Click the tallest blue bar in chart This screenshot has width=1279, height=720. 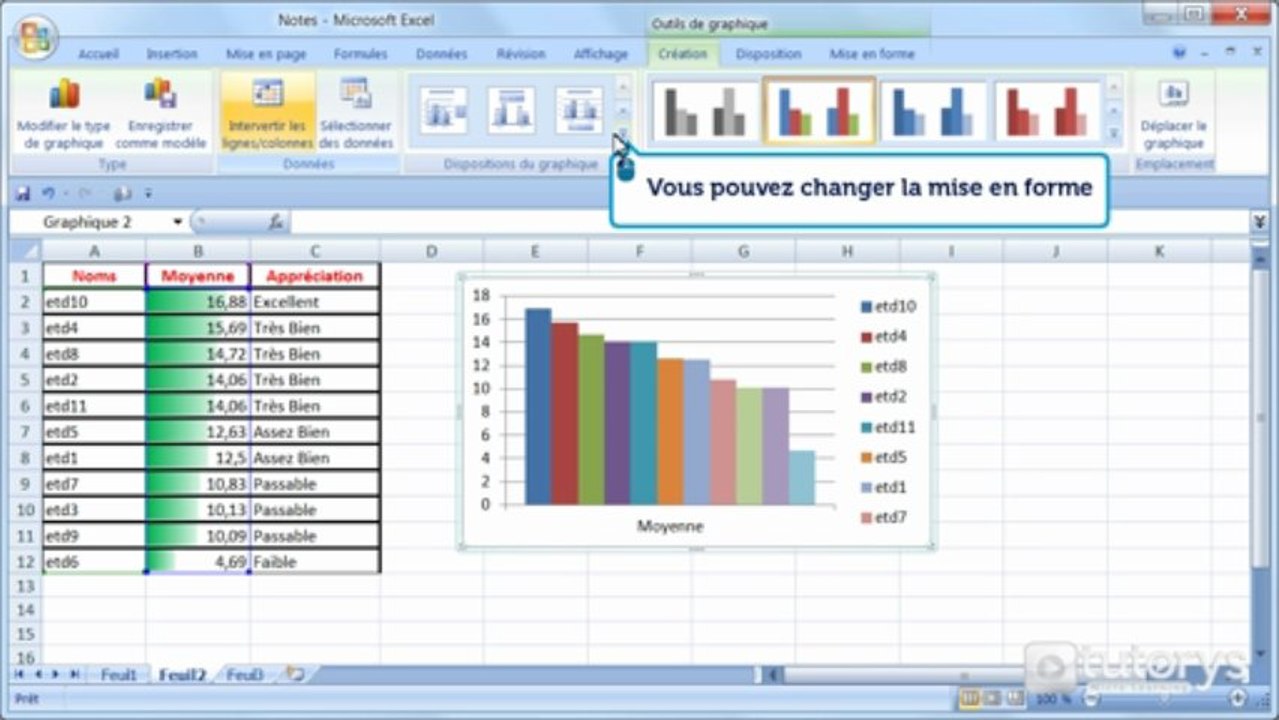[x=538, y=406]
